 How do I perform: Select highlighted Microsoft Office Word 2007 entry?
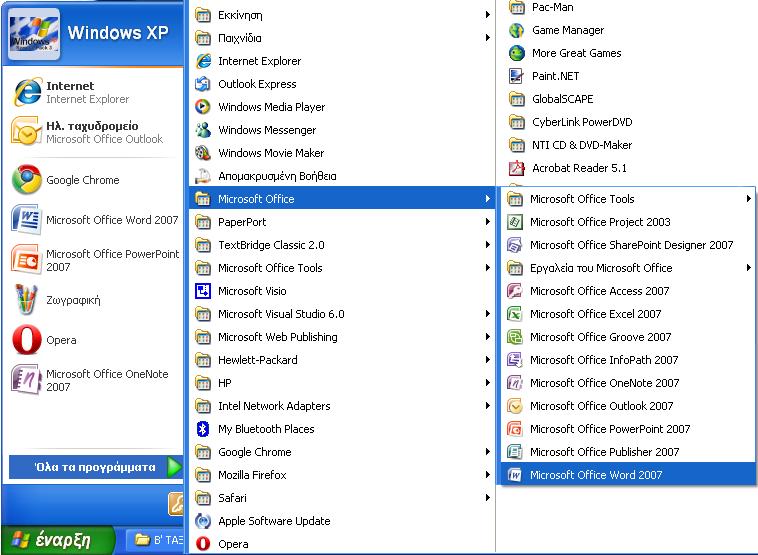(628, 475)
